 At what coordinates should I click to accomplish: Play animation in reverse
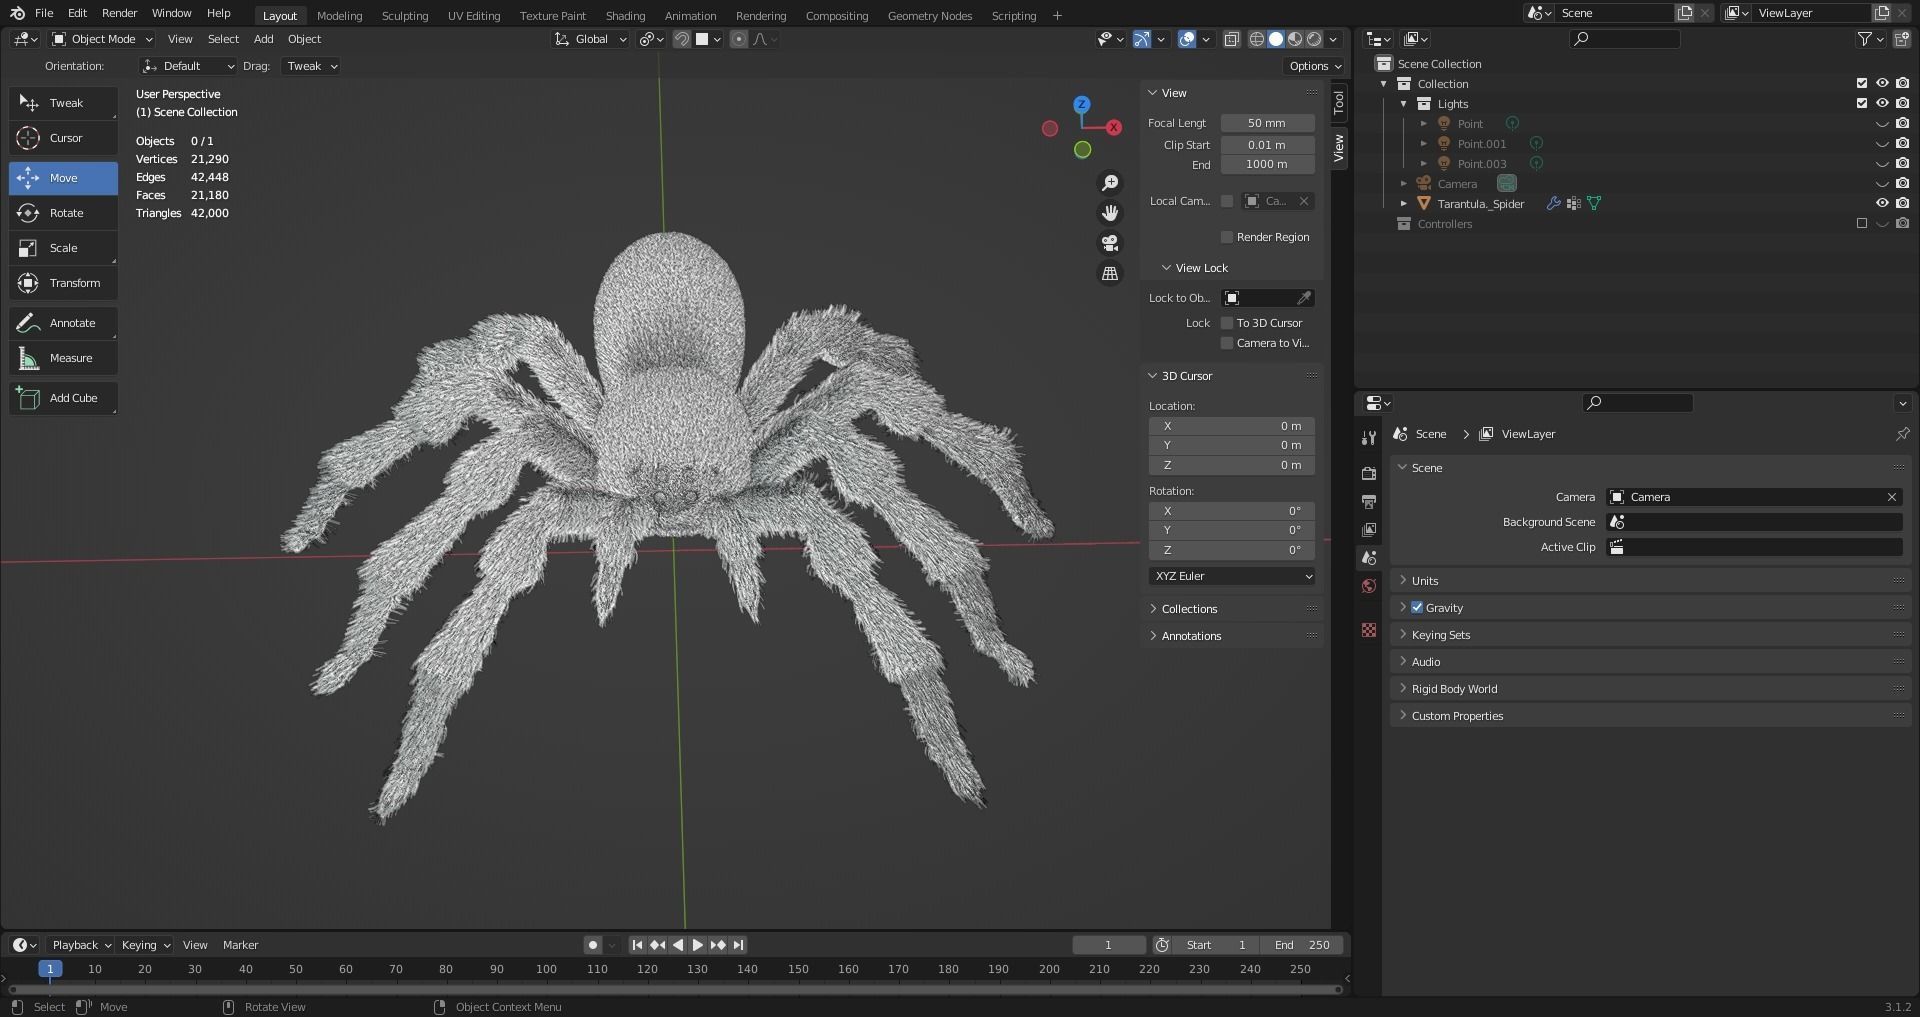pos(678,945)
